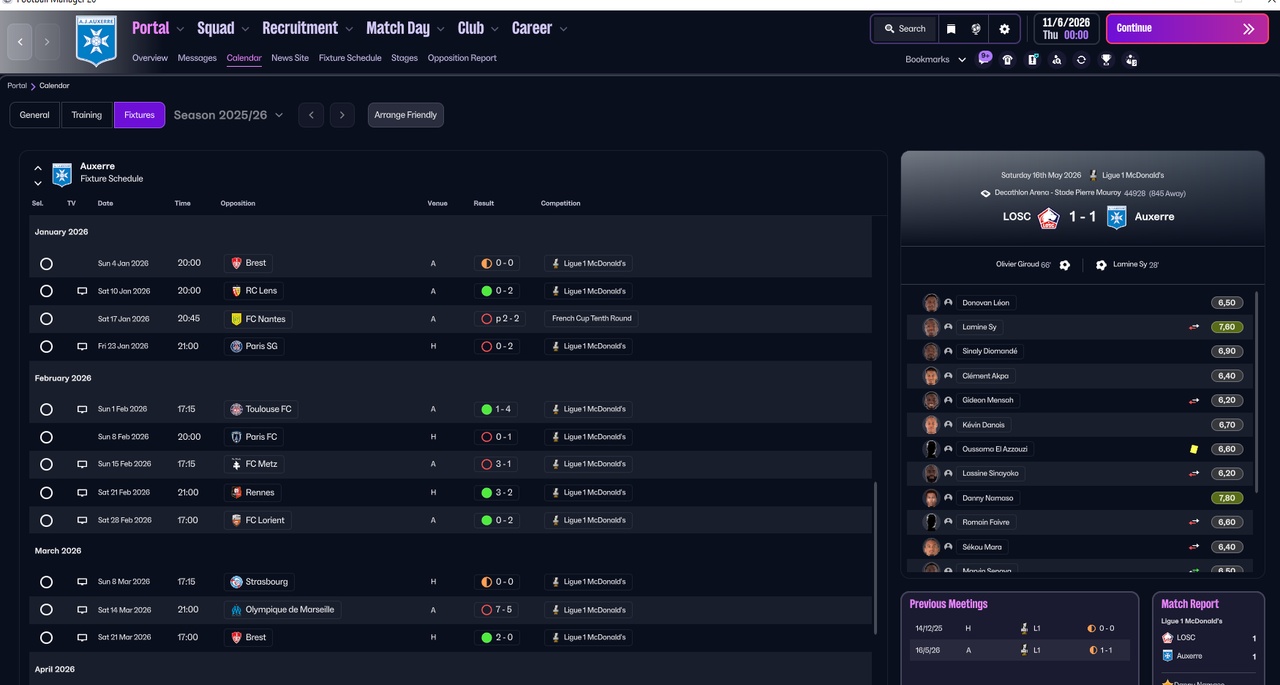
Task: Select the FC Metz fixture circle
Action: [46, 465]
